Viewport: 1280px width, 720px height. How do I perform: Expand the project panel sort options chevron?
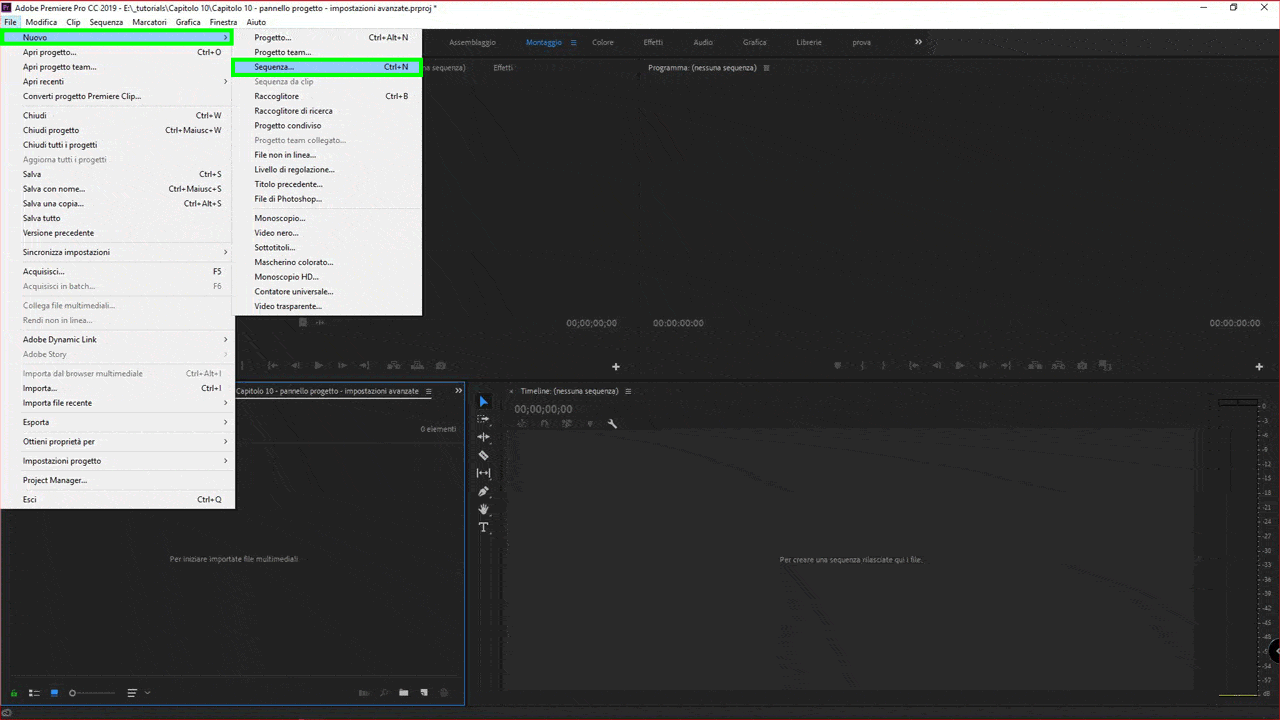pyautogui.click(x=146, y=692)
